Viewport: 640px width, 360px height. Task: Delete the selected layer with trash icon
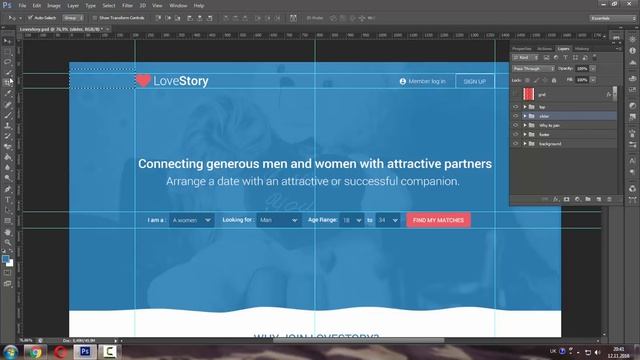coord(609,199)
